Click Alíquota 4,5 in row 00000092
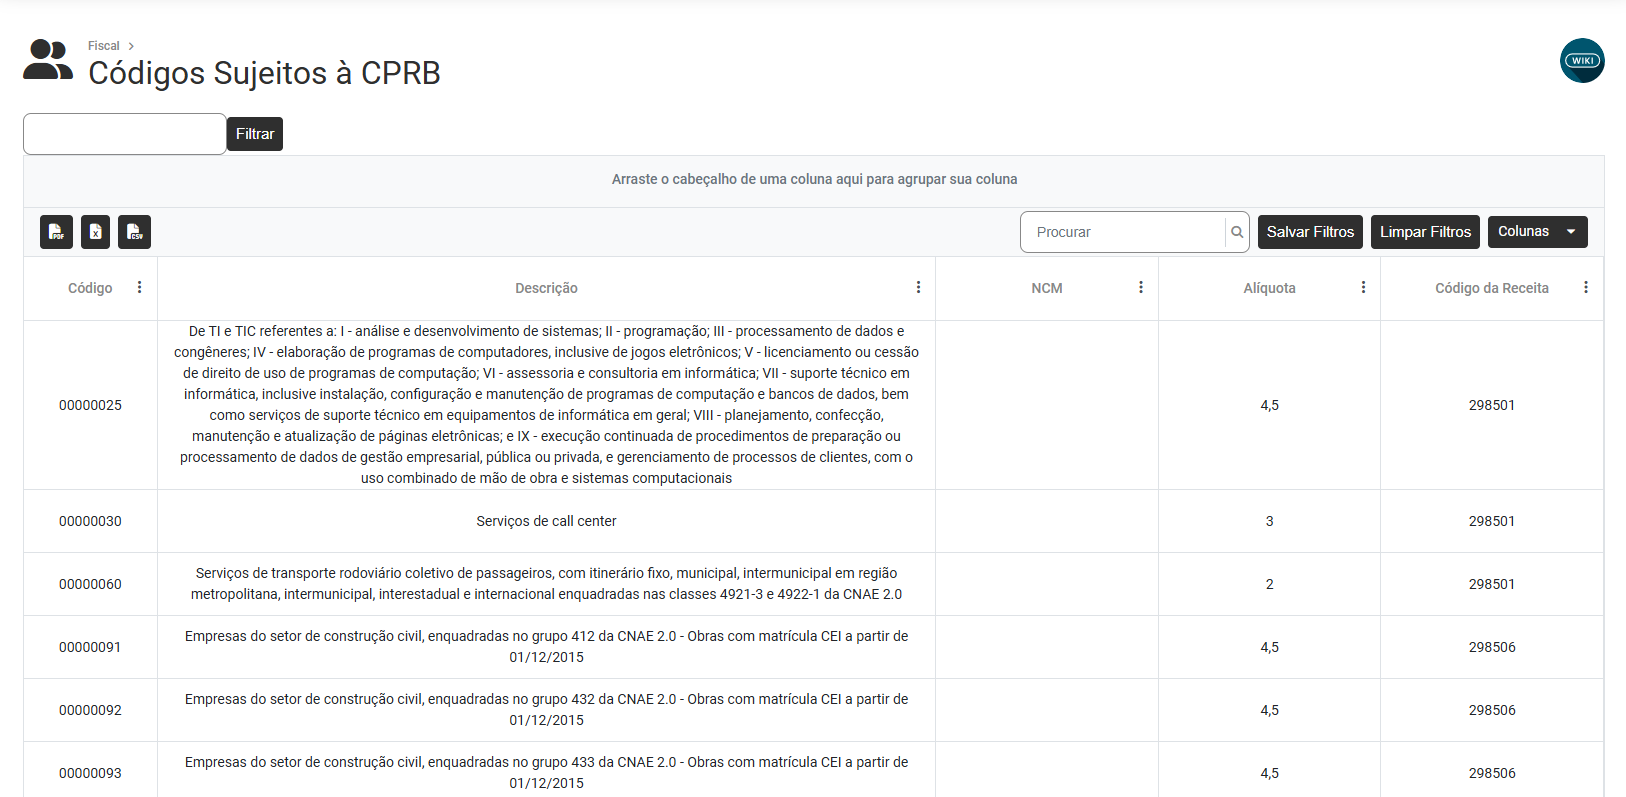 coord(1269,710)
